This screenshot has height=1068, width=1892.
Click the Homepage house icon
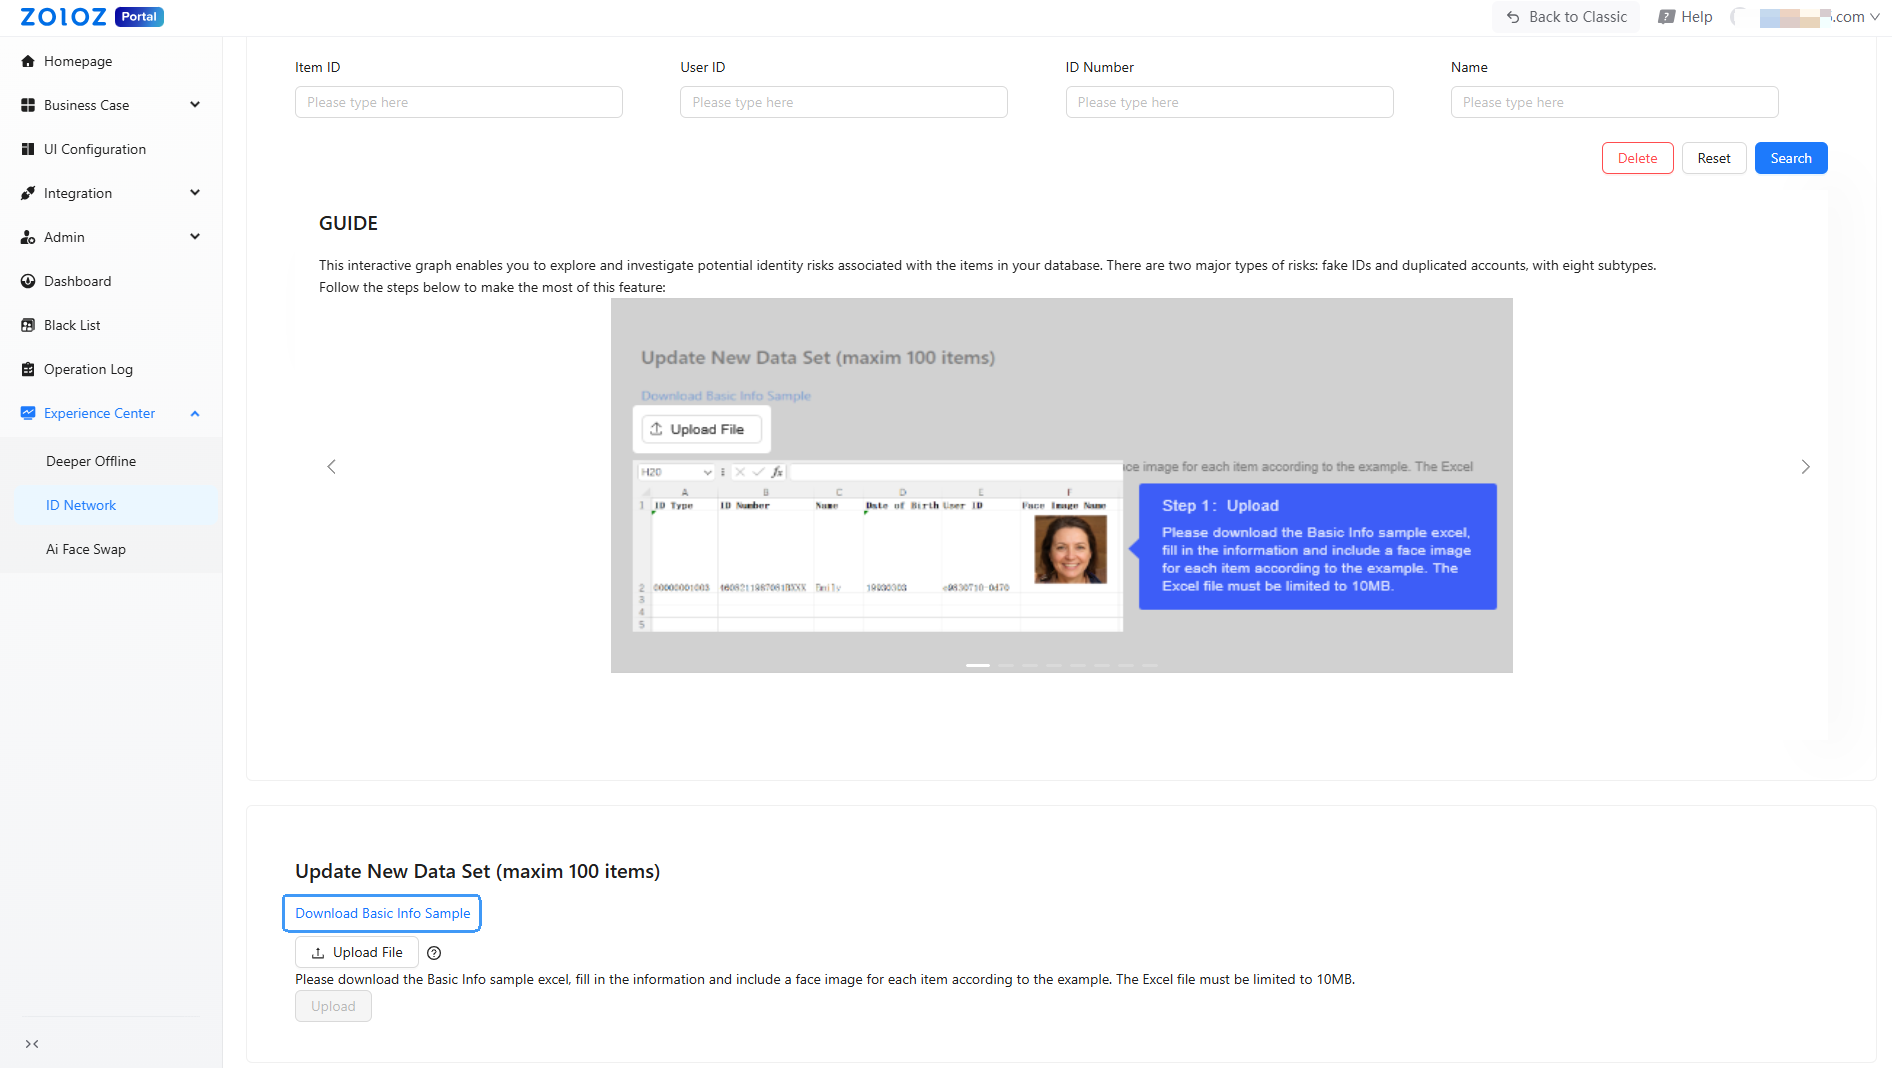point(28,61)
